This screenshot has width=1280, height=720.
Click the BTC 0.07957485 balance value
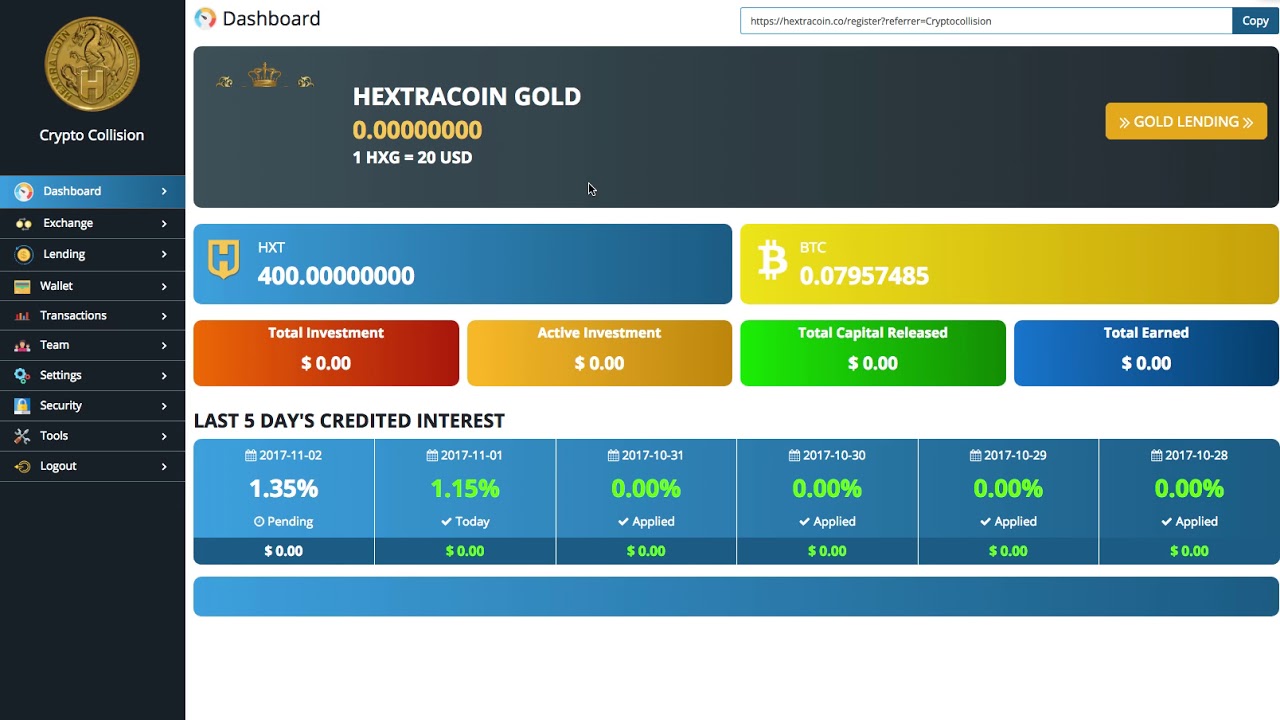864,276
